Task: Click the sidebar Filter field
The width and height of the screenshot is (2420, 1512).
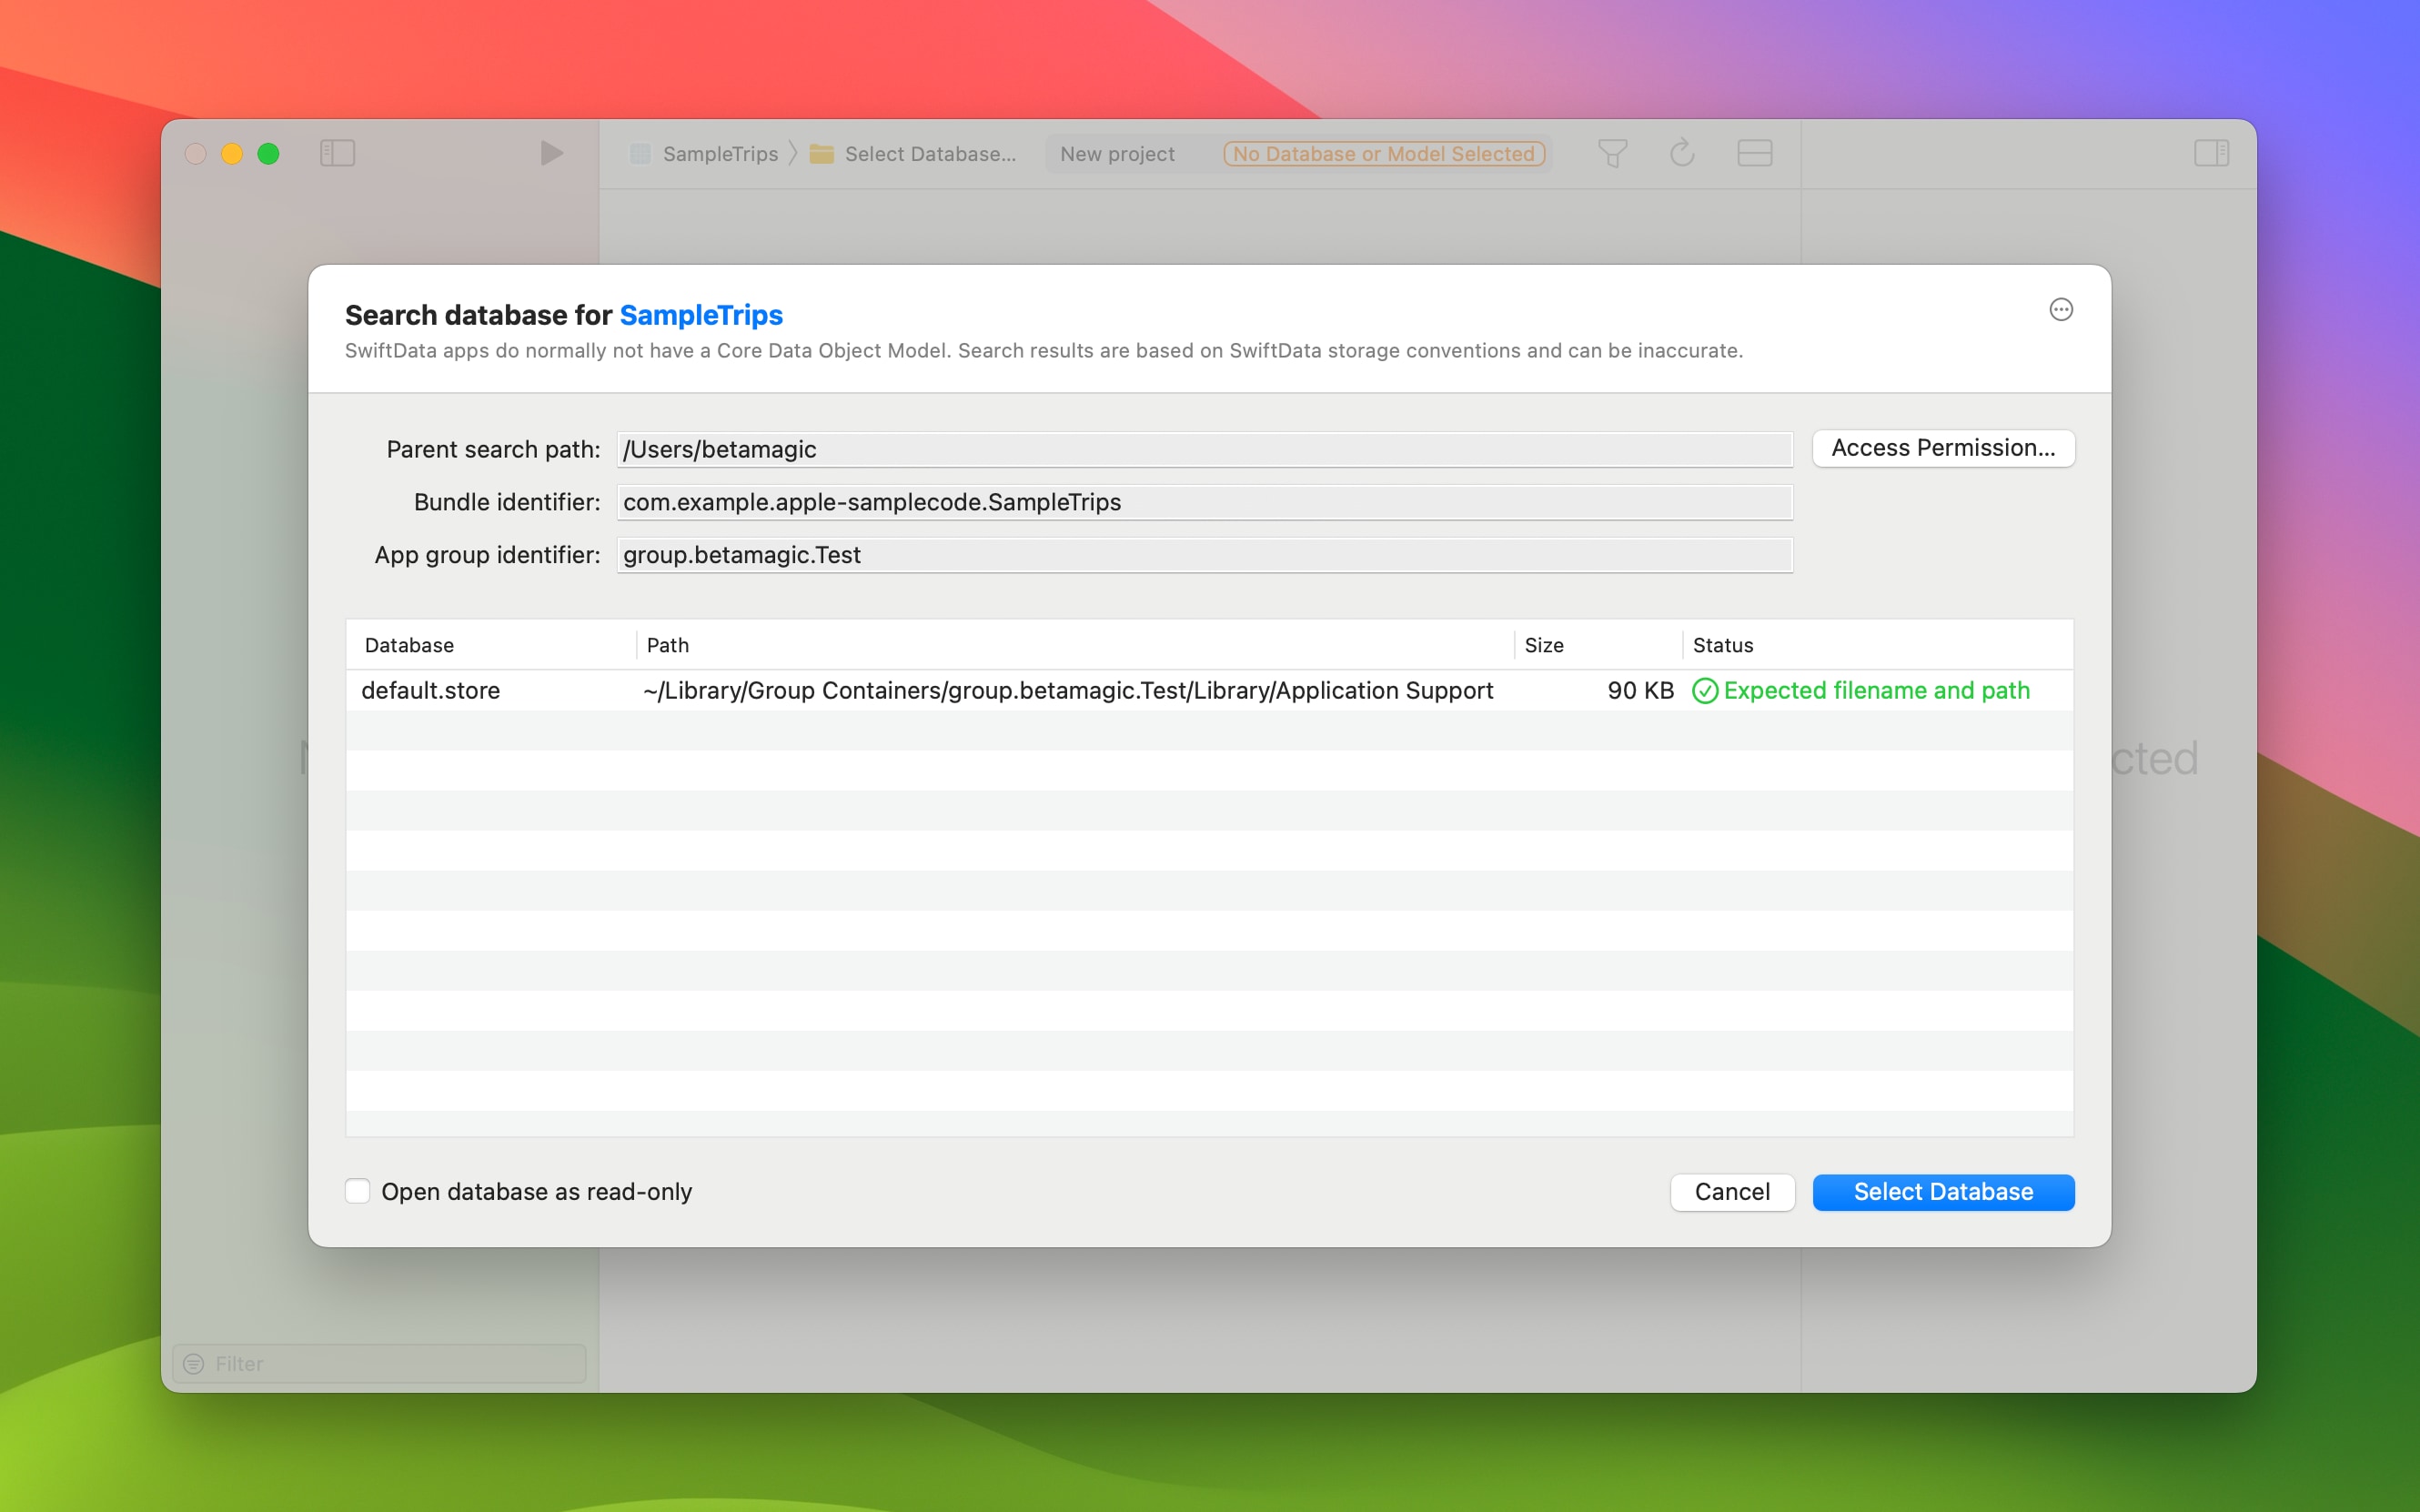Action: [379, 1364]
